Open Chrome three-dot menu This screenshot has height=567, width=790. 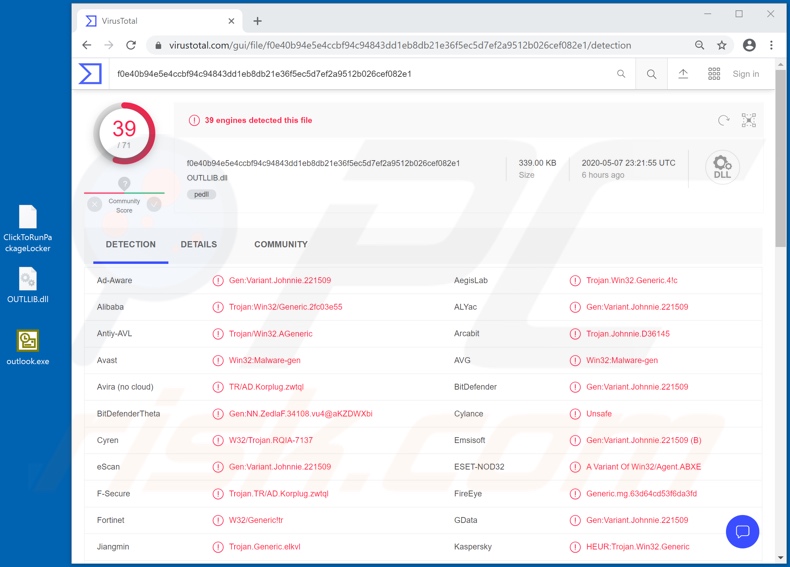point(771,45)
